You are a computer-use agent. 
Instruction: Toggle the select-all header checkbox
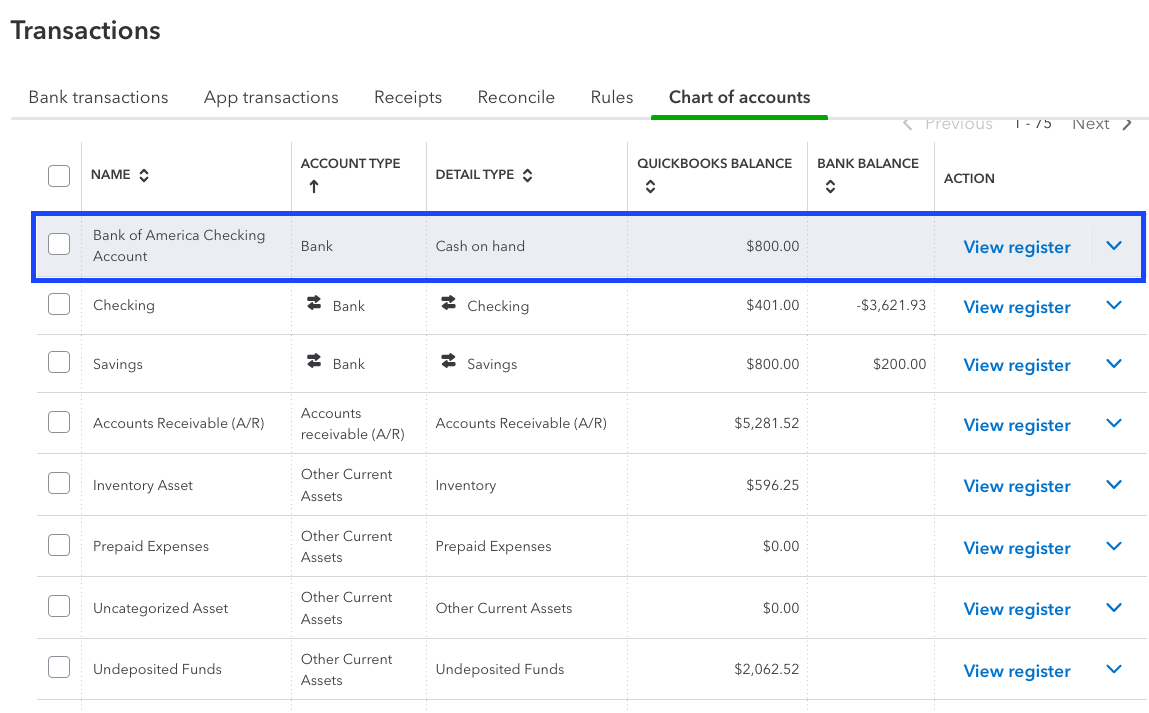pyautogui.click(x=59, y=176)
